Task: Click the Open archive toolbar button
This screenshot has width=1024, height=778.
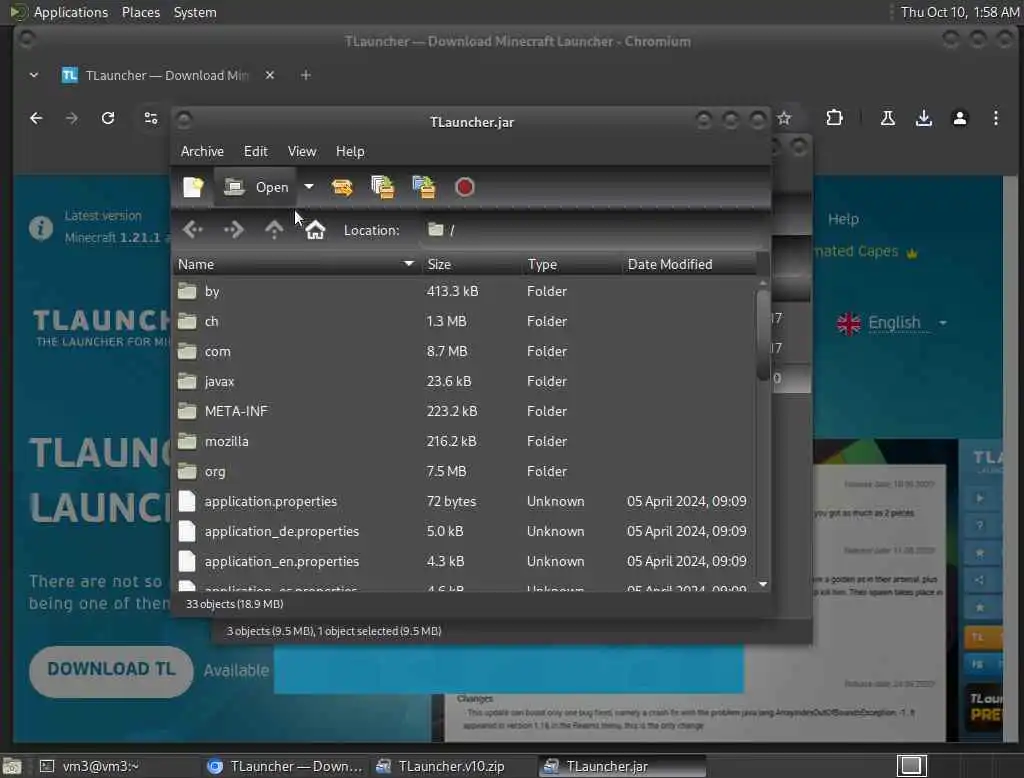Action: point(255,187)
